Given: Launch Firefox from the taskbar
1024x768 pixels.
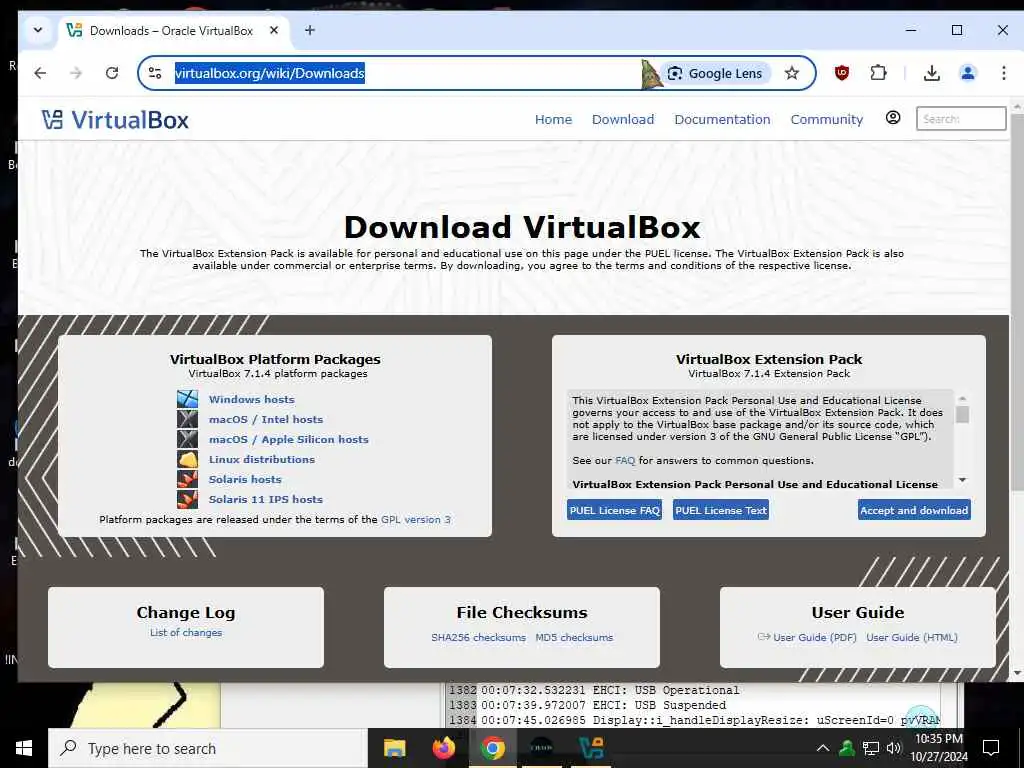Looking at the screenshot, I should (x=444, y=748).
